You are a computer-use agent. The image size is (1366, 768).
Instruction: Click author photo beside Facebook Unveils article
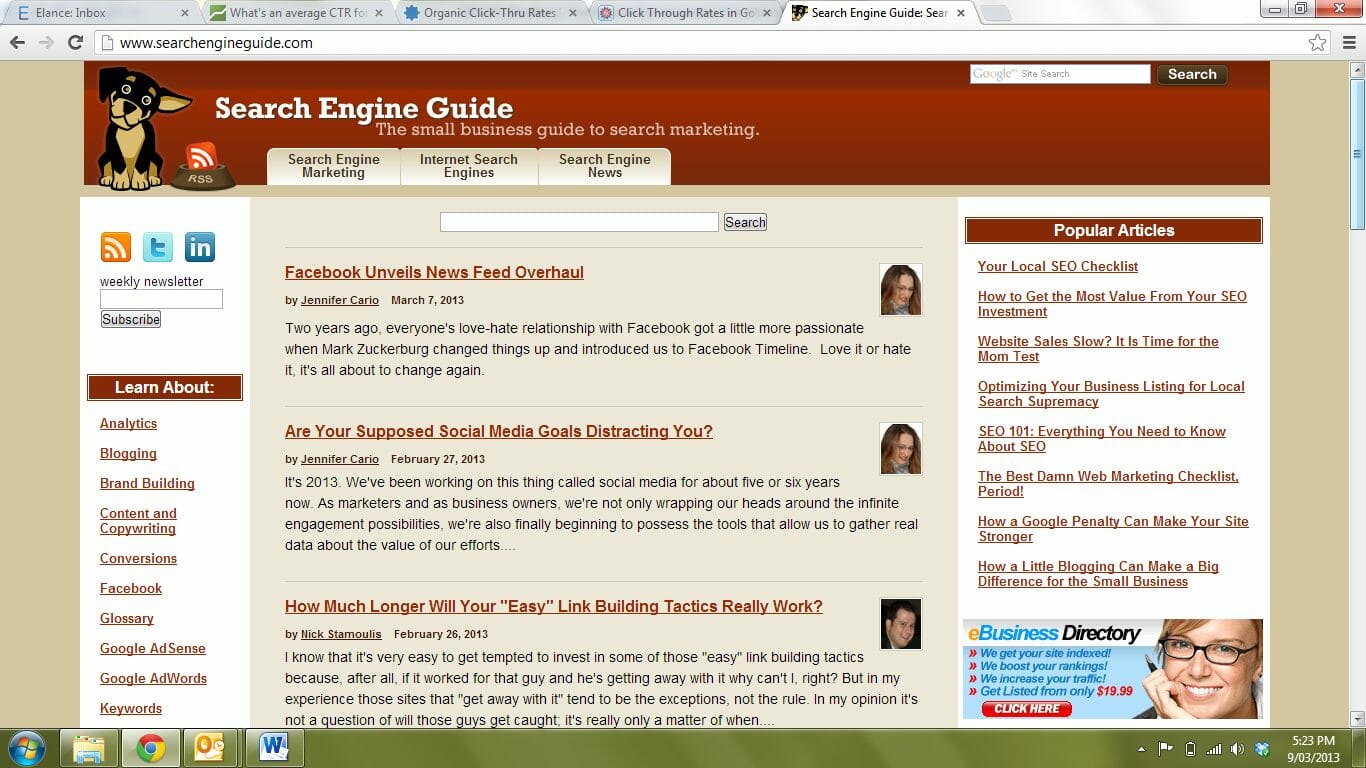click(x=900, y=290)
